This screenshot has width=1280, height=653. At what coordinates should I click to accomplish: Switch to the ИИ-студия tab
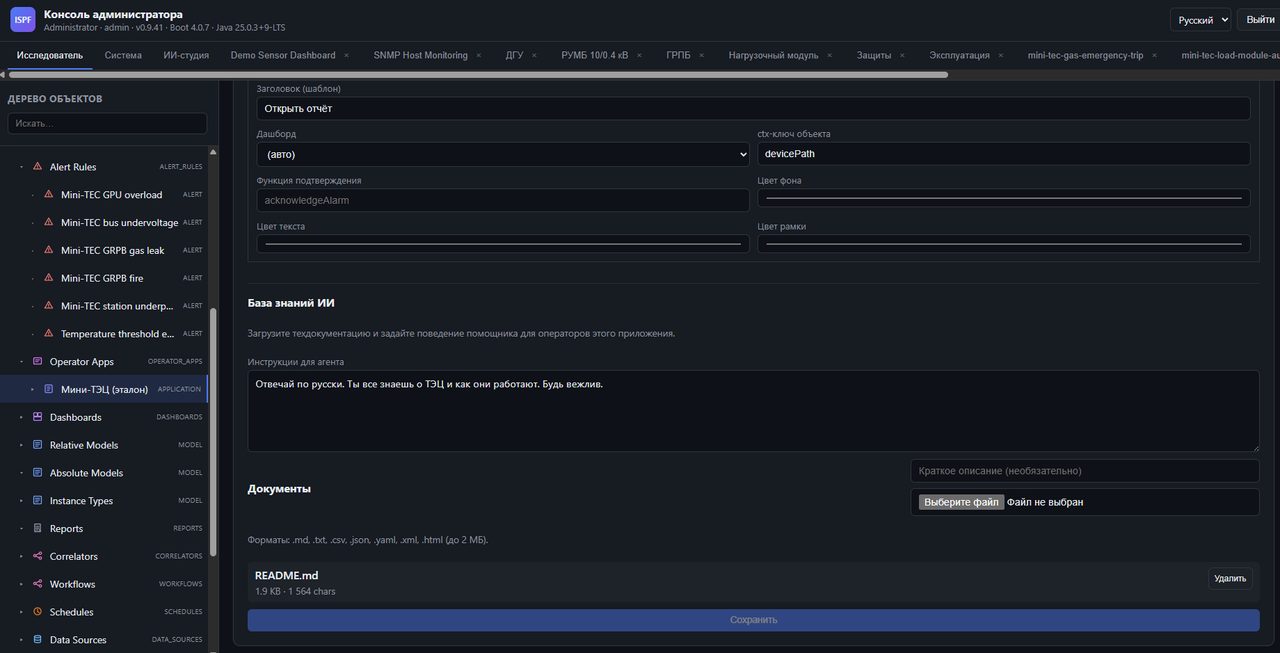186,55
